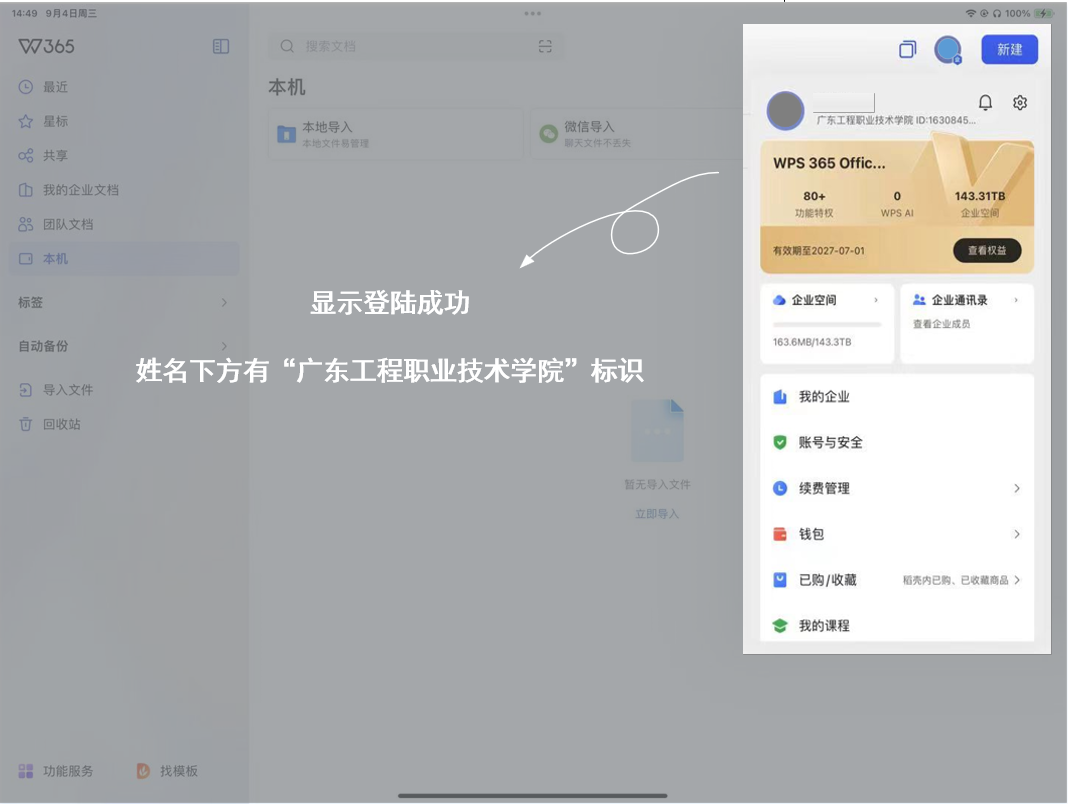Toggle the sidebar collapse icon
Image resolution: width=1068 pixels, height=804 pixels.
tap(221, 46)
